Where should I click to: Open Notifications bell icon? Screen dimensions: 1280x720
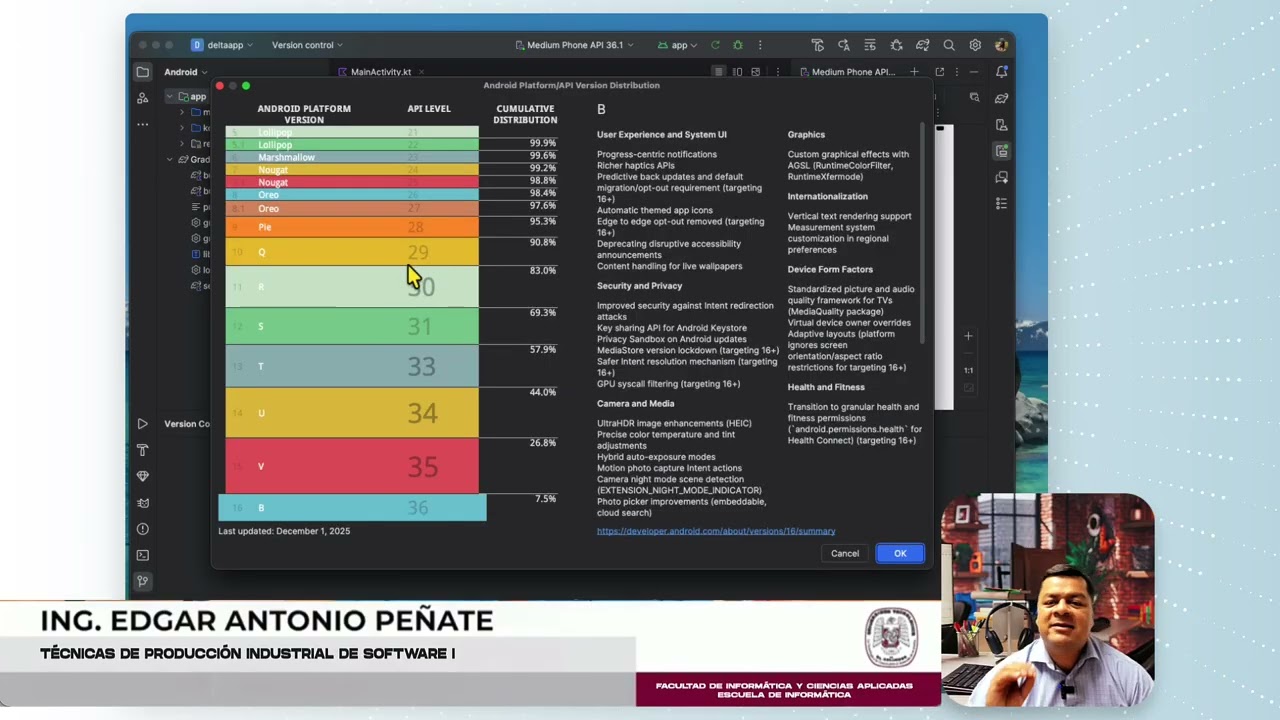point(1001,72)
